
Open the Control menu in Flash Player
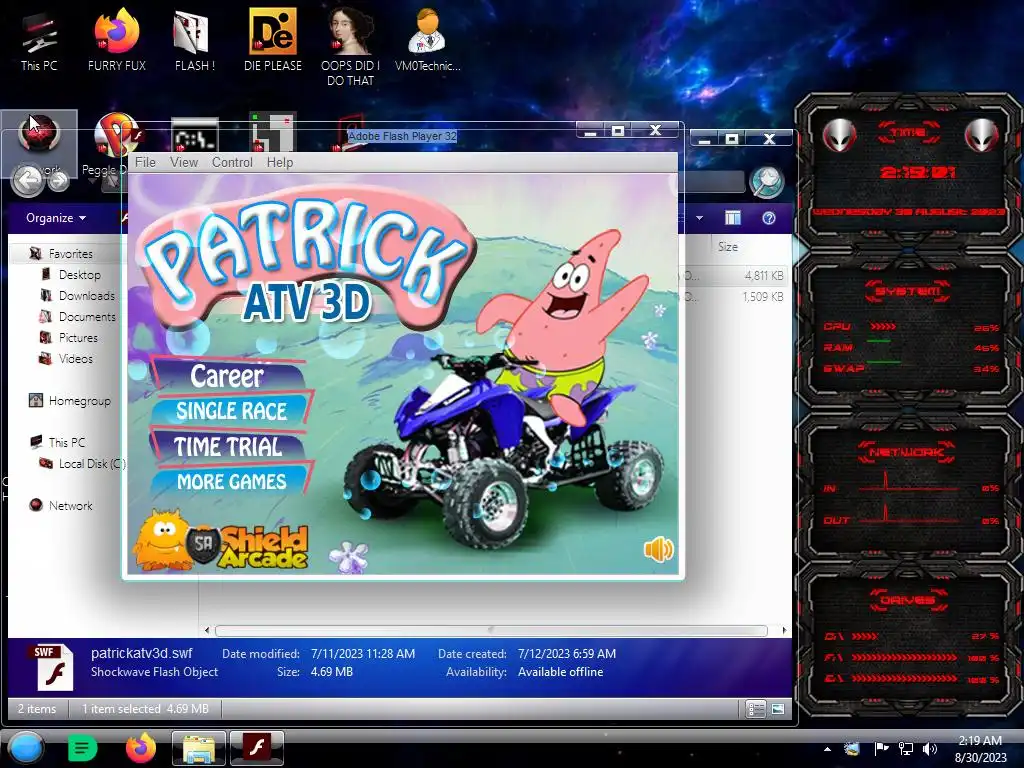point(232,162)
